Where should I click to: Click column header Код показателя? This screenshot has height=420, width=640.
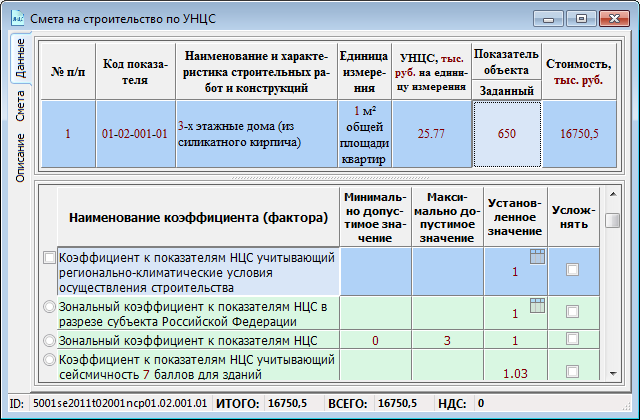[135, 71]
